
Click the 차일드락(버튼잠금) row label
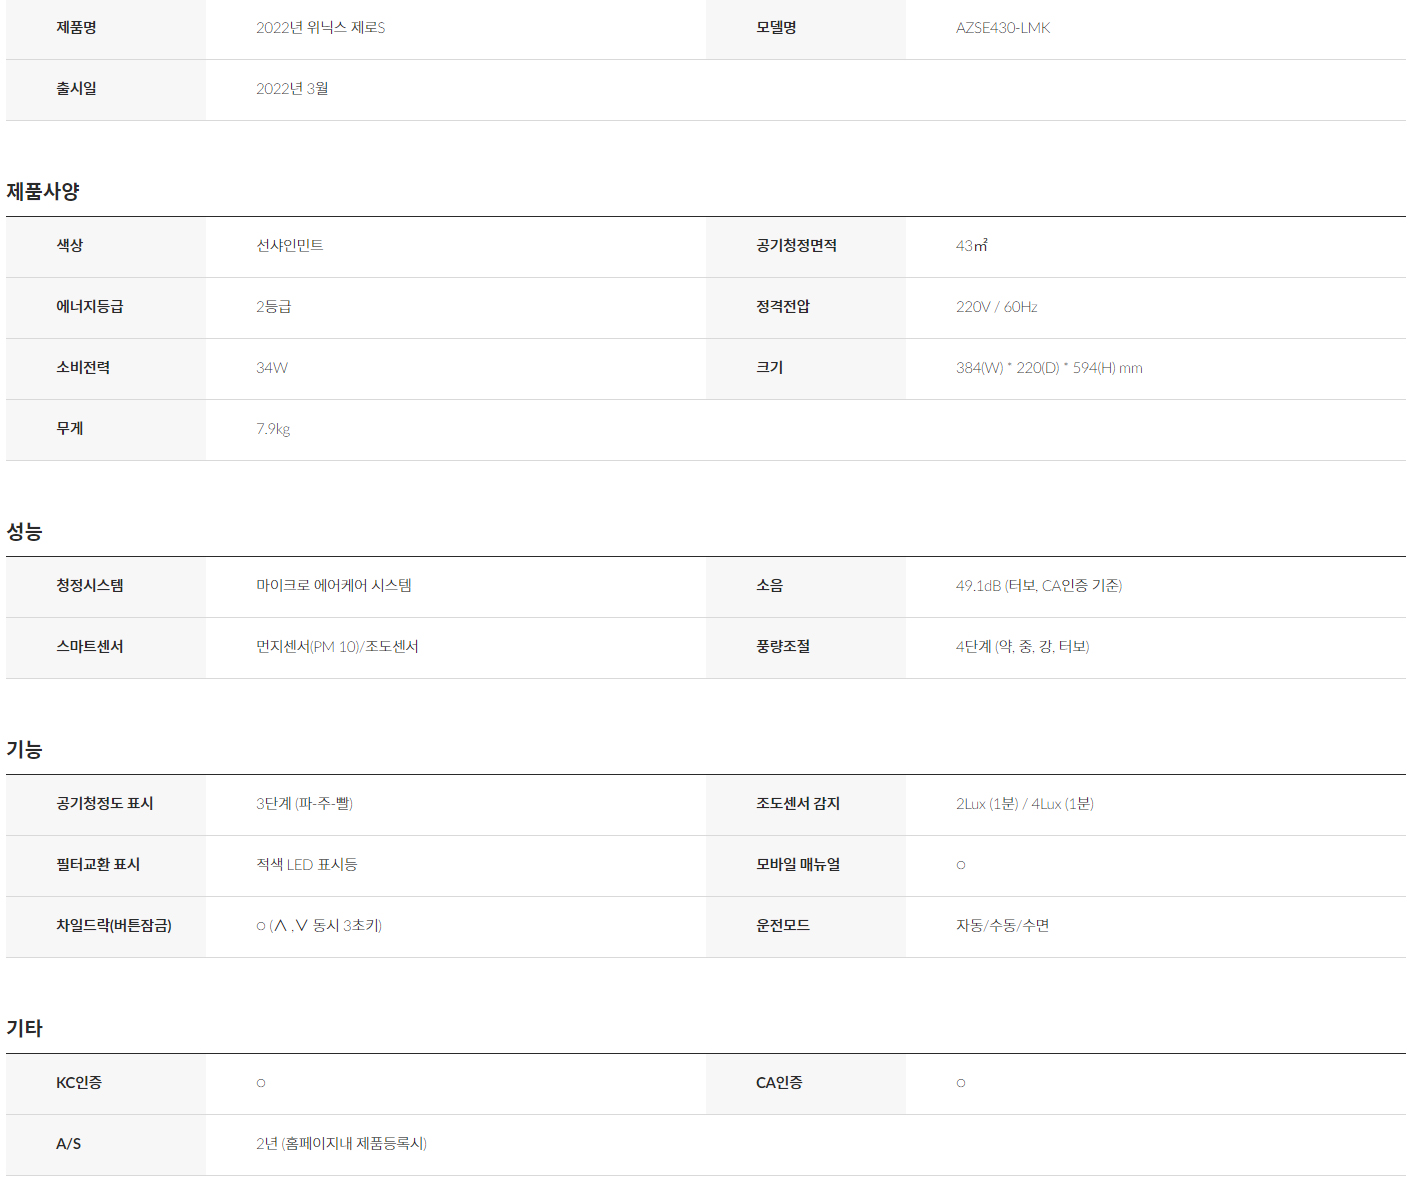click(113, 926)
